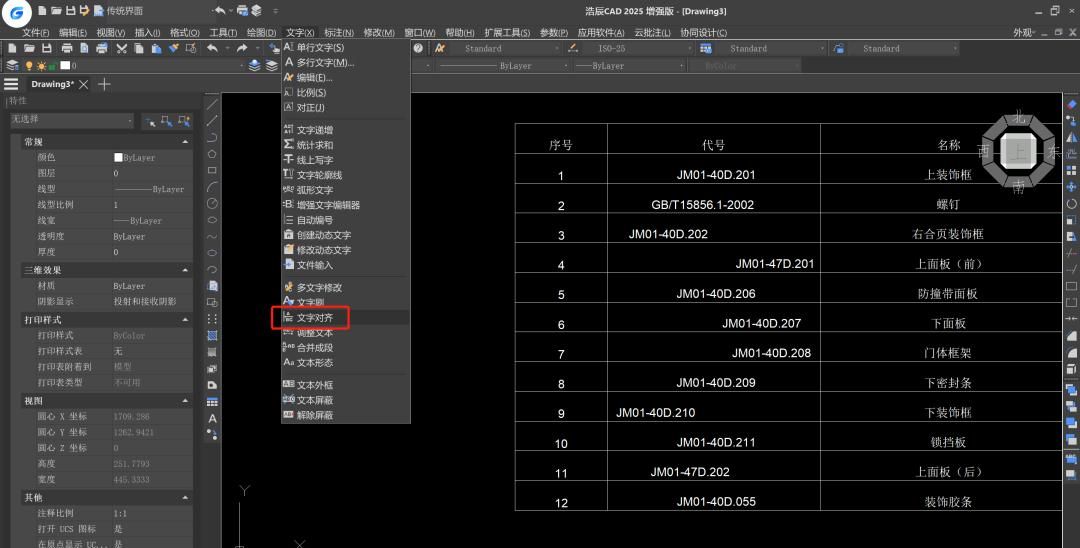Collapse the 打印样式 section

(x=185, y=319)
